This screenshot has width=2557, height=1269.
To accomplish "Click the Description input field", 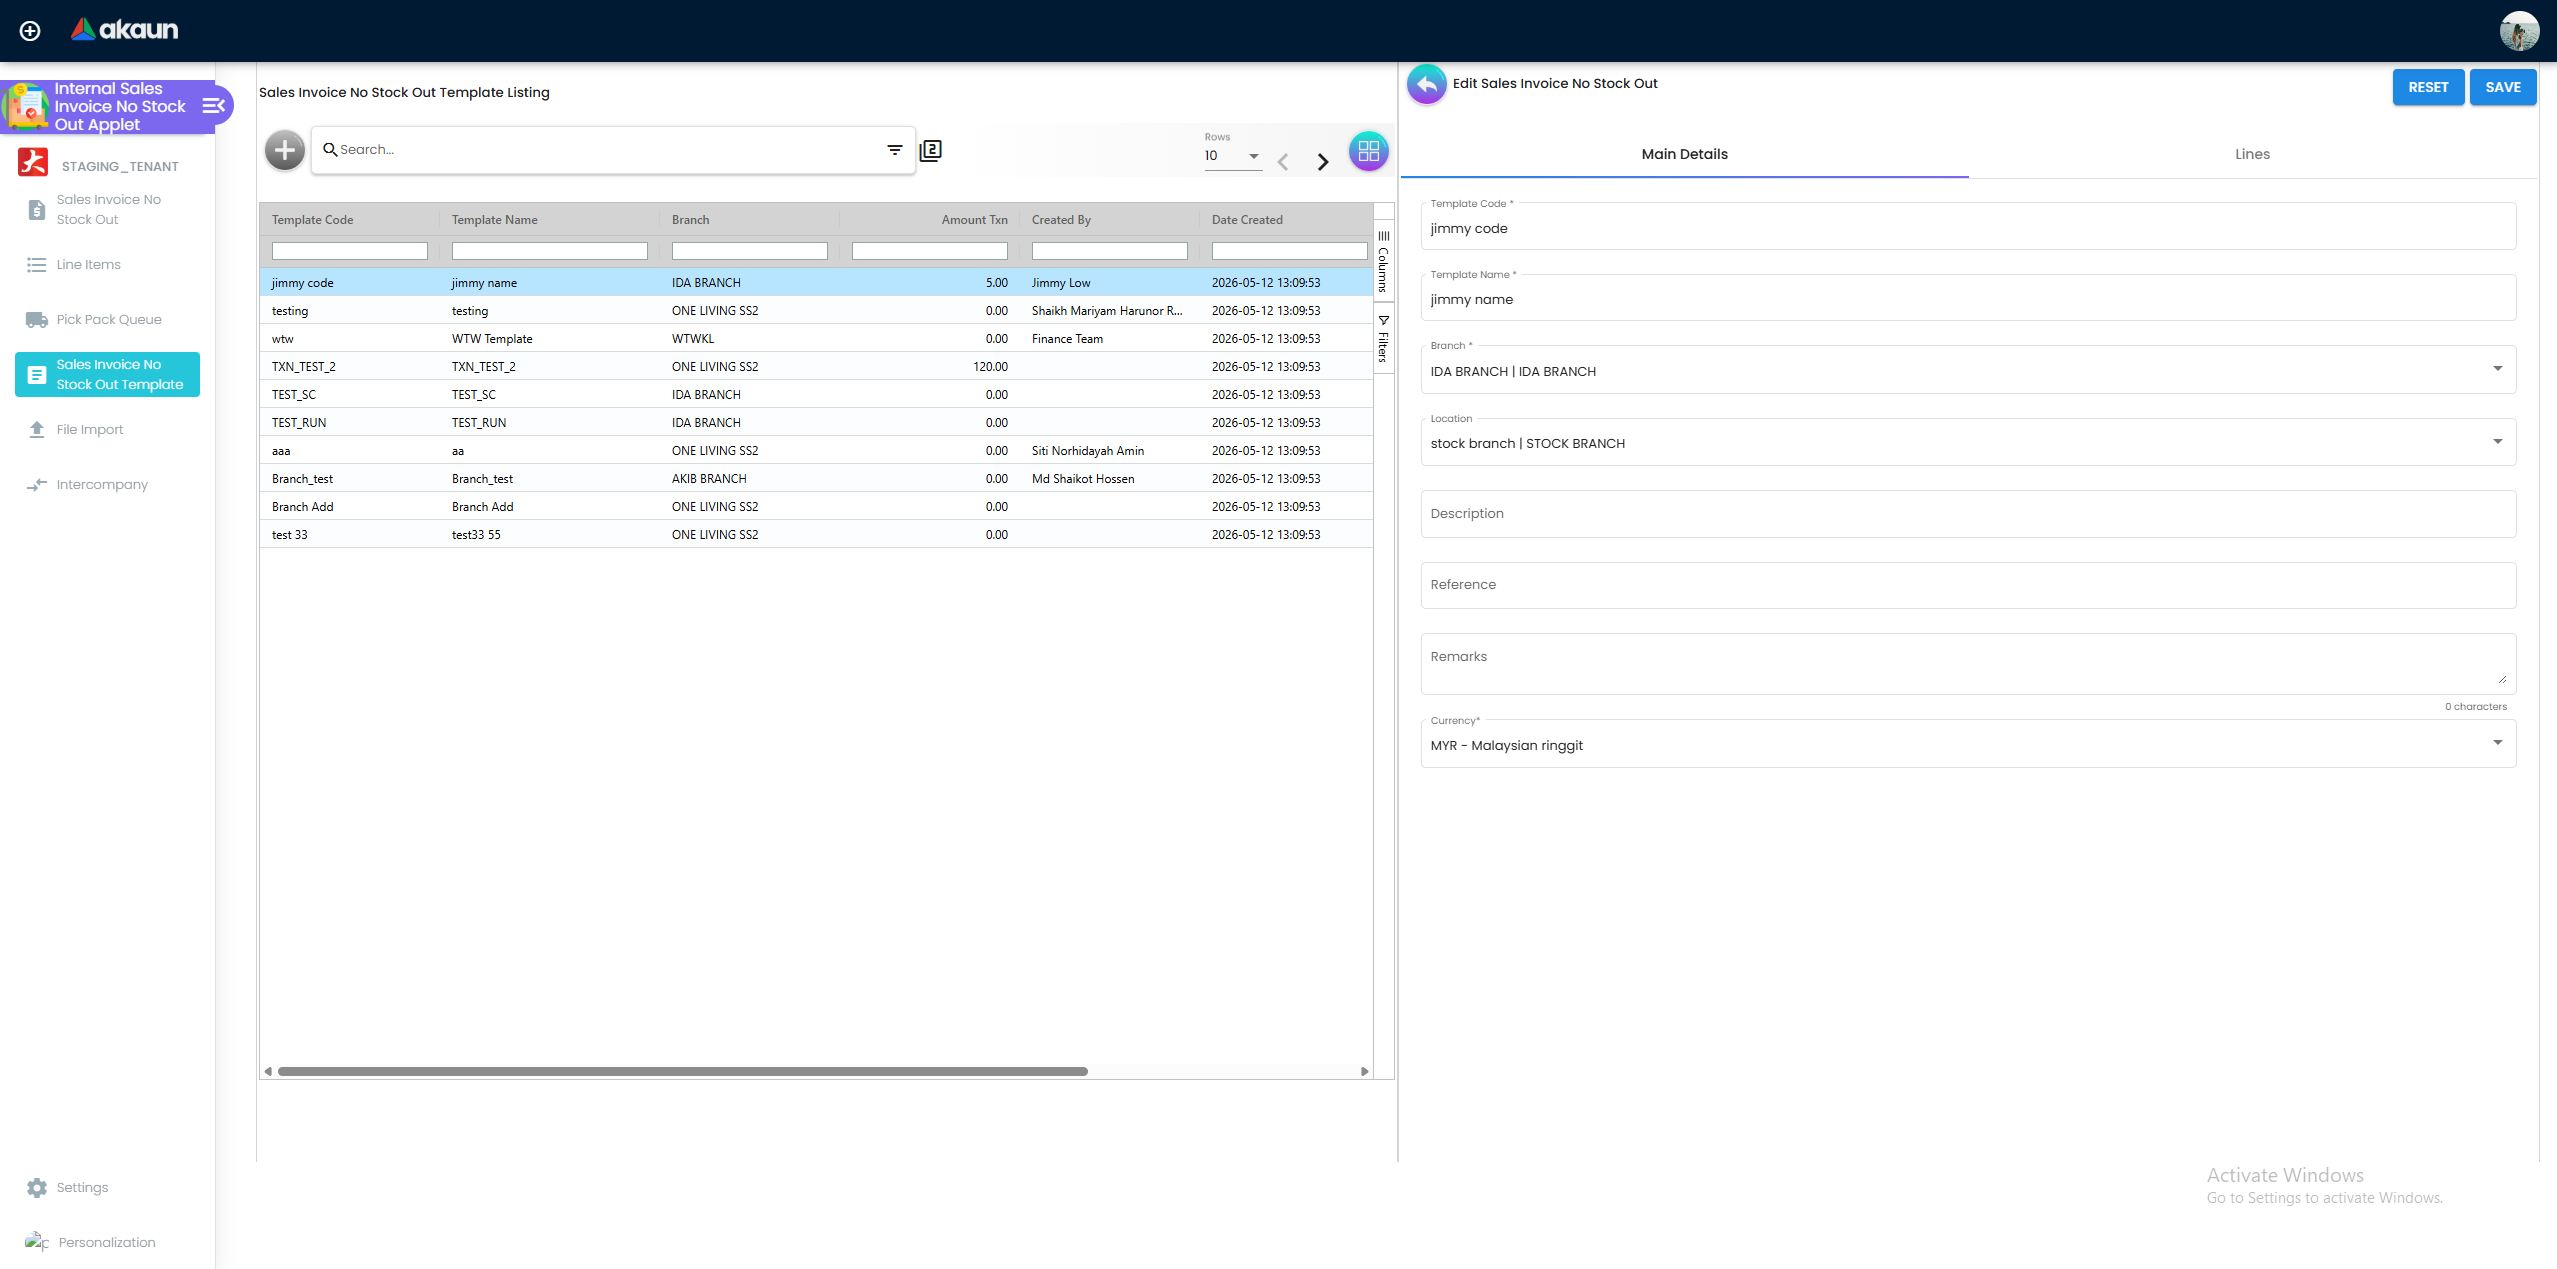I will 1968,514.
